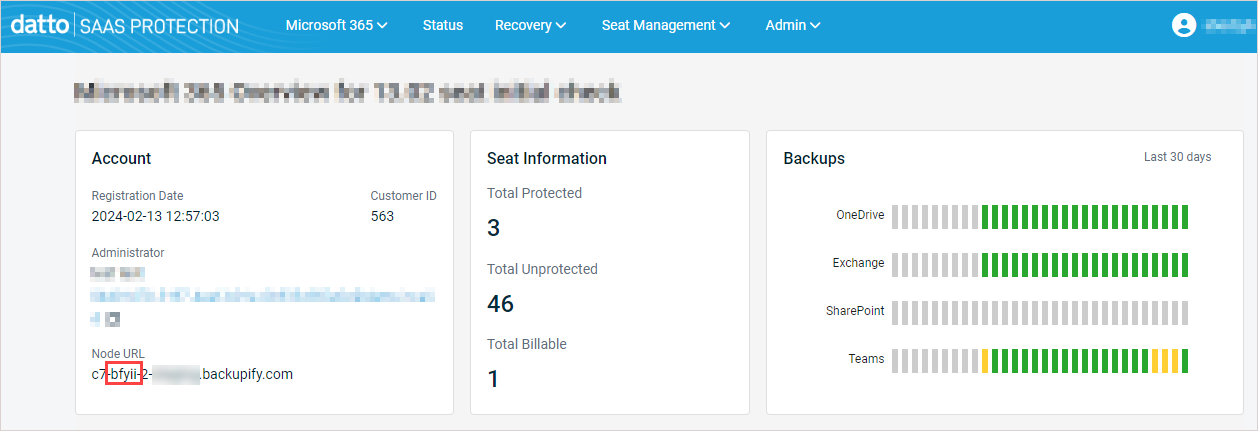This screenshot has width=1258, height=431.
Task: Click the datto SaaS Protection logo
Action: pos(125,25)
